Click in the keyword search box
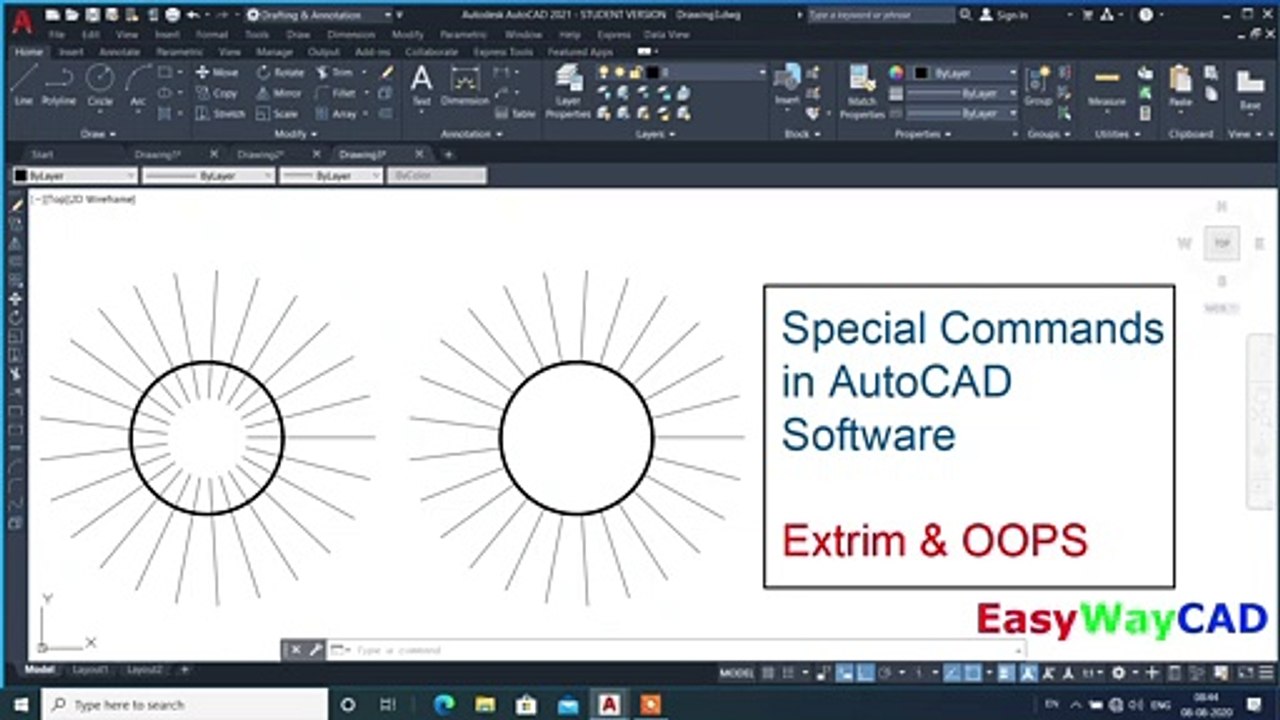 coord(880,15)
